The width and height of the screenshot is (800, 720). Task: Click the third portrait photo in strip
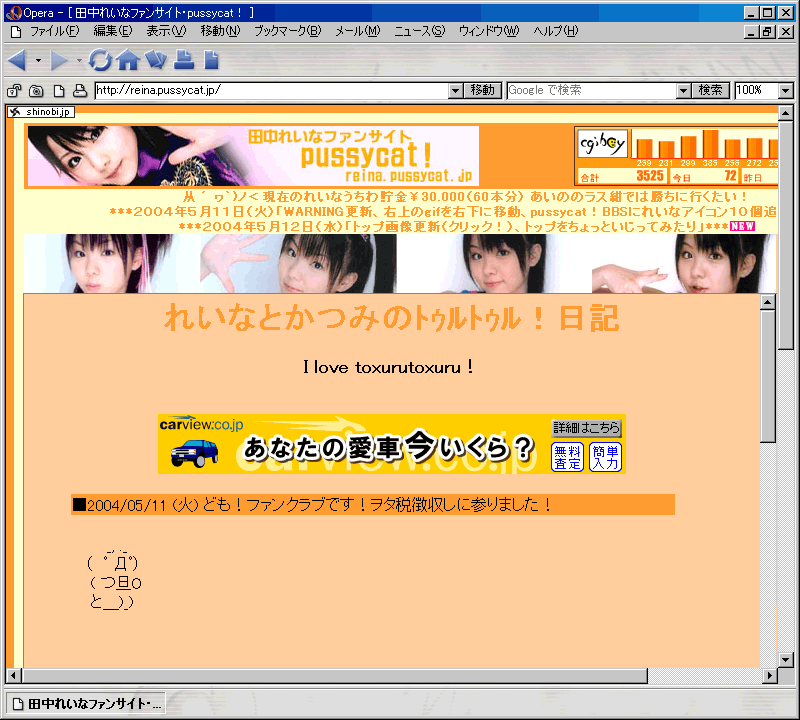tap(494, 263)
